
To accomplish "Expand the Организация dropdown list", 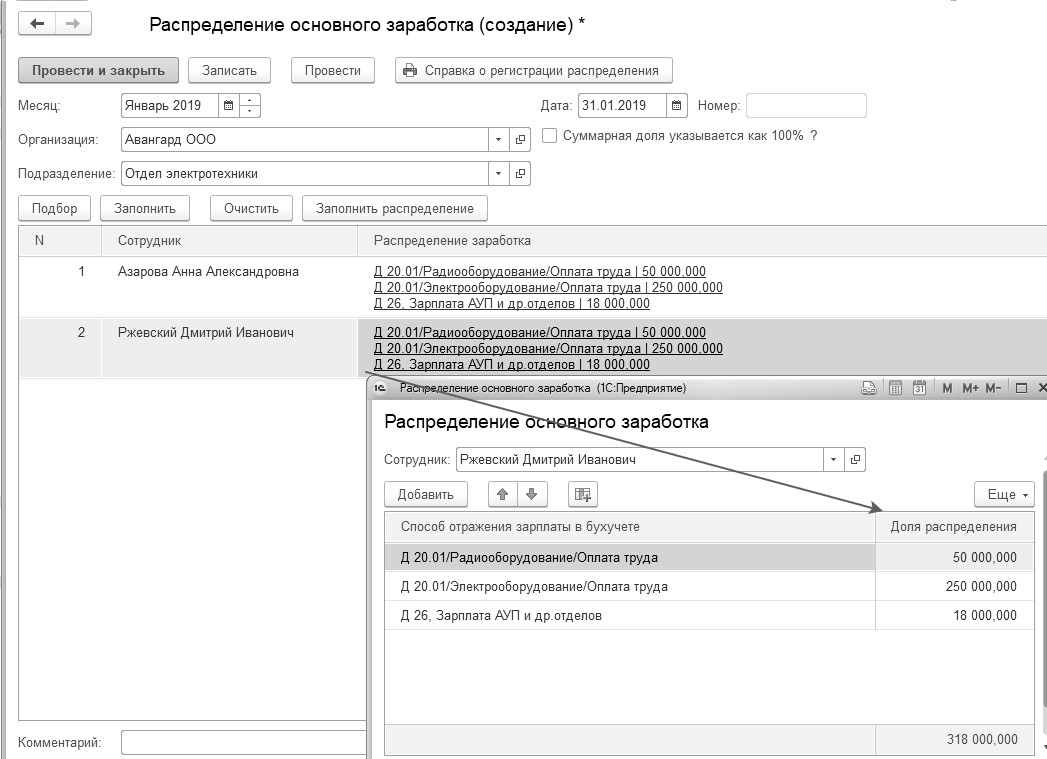I will coord(498,140).
